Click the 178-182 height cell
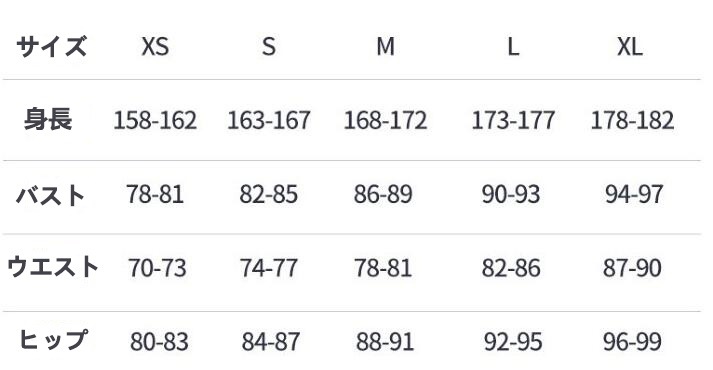Viewport: 713px width, 370px height. 632,120
